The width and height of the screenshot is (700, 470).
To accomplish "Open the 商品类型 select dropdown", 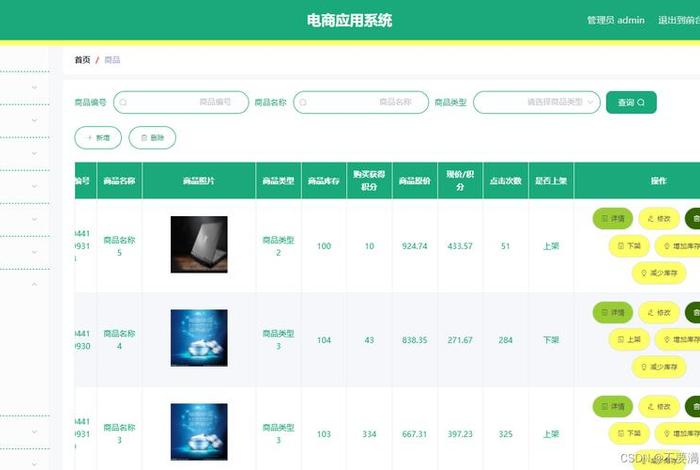I will (x=537, y=102).
